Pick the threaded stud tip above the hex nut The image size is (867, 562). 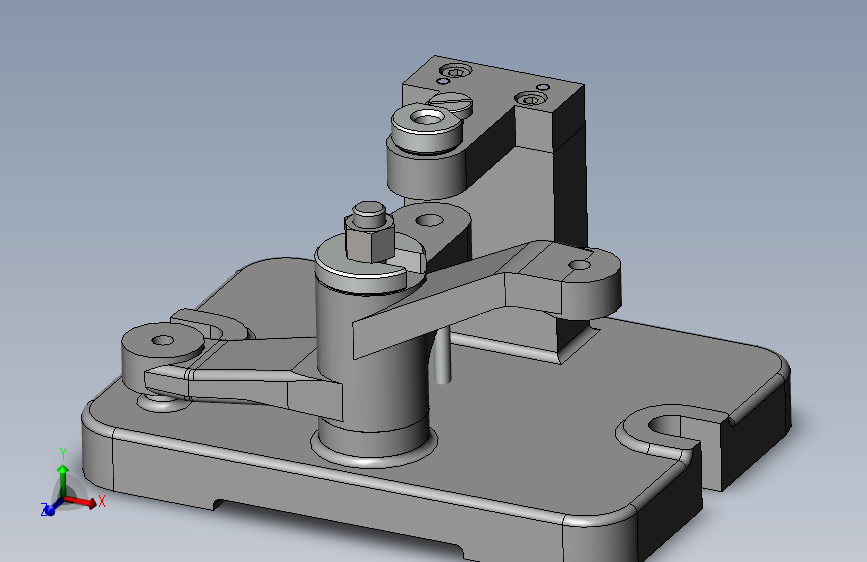click(369, 213)
